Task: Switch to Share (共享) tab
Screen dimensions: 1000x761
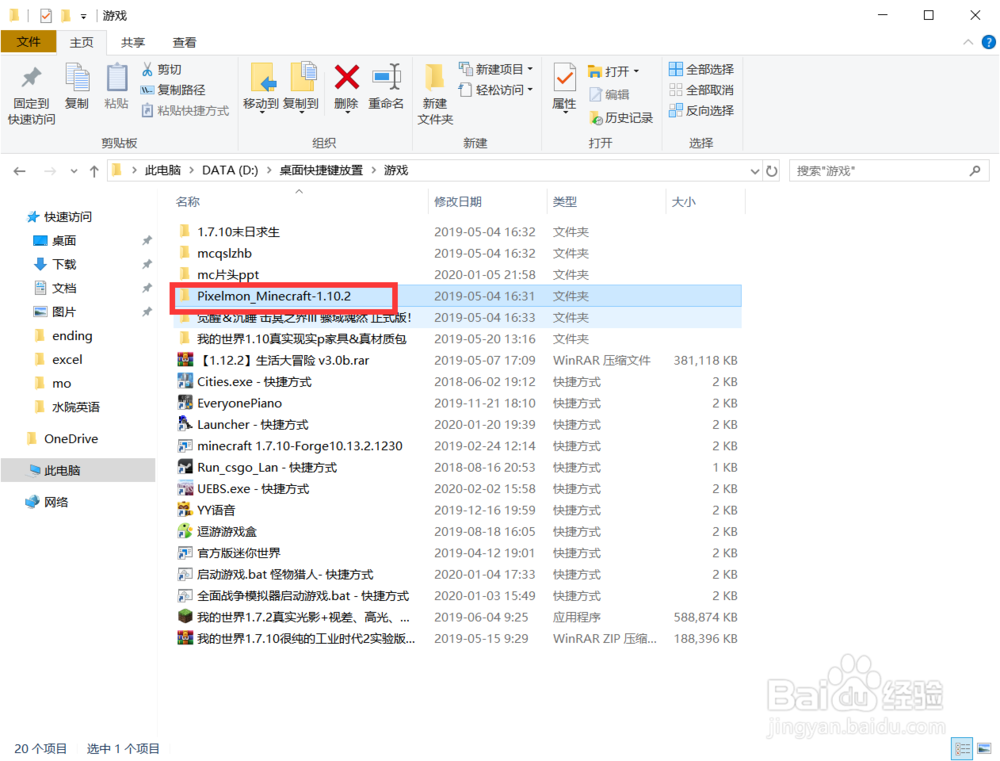Action: click(133, 42)
